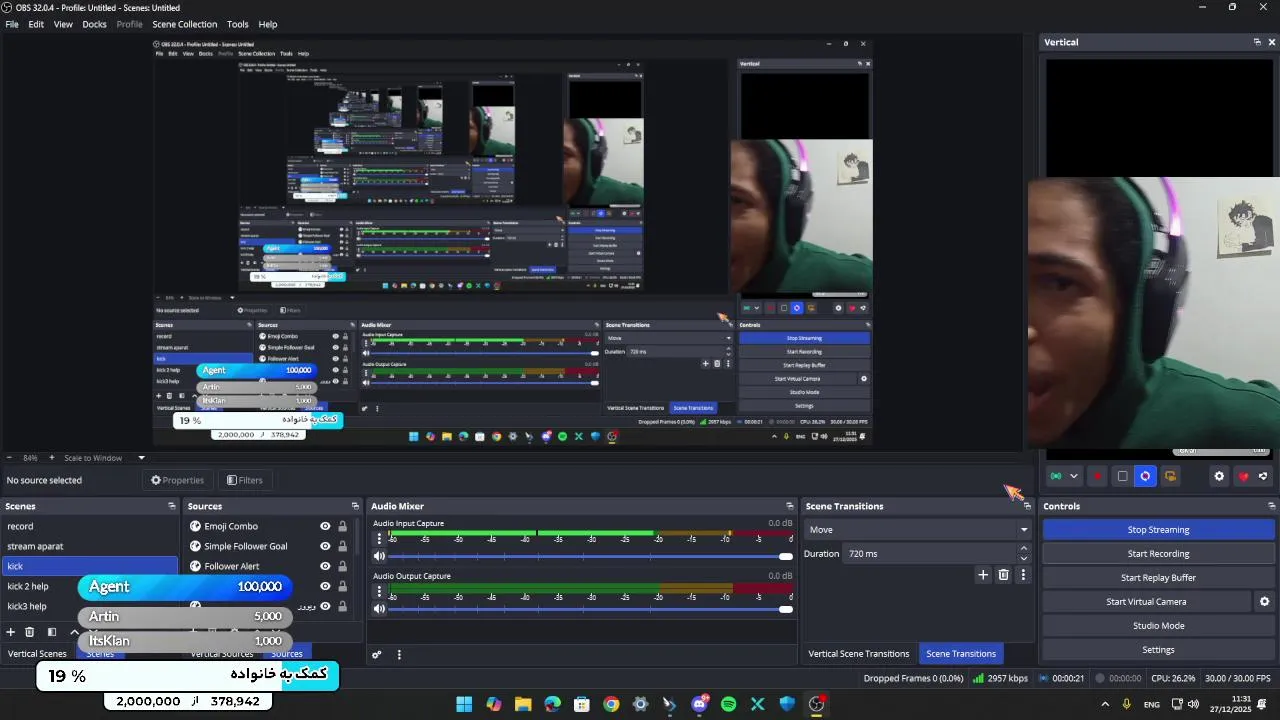The width and height of the screenshot is (1280, 720).
Task: Open the Edit menu
Action: tap(36, 24)
